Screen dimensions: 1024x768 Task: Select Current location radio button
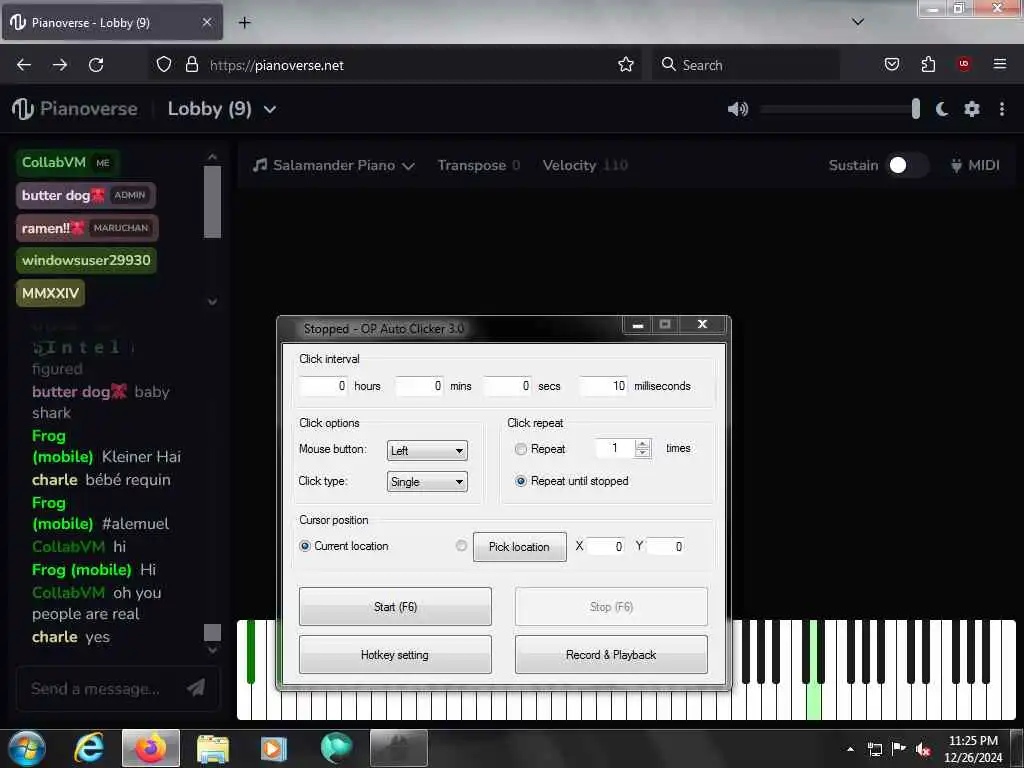pos(305,546)
